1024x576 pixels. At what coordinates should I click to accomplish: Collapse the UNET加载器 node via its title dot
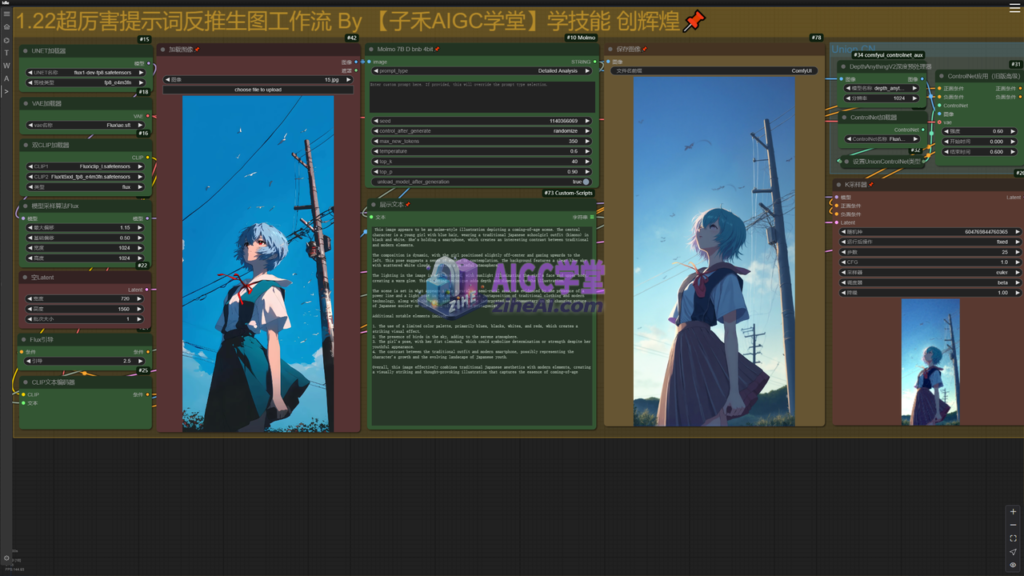pos(25,51)
